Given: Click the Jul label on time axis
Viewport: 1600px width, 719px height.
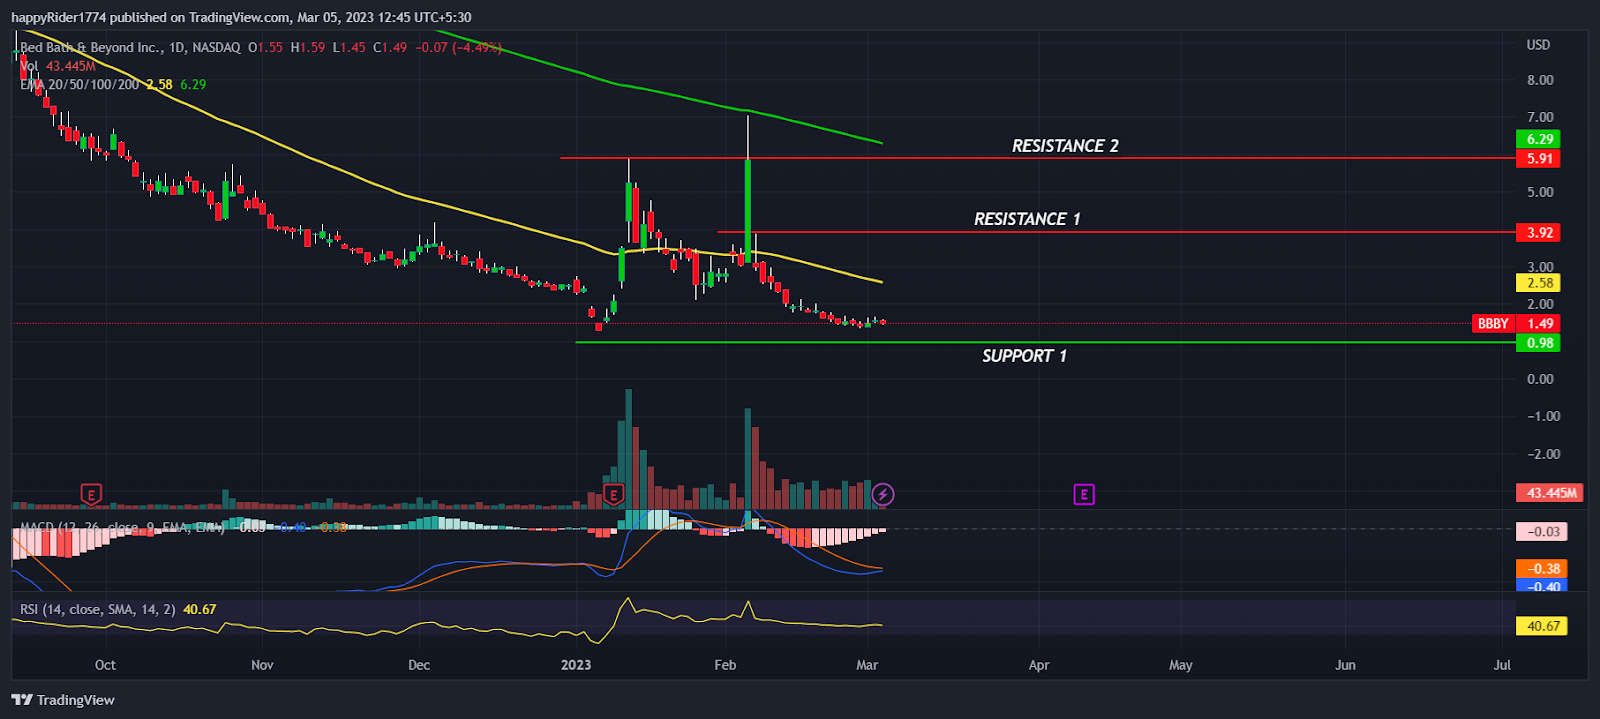Looking at the screenshot, I should [1502, 665].
